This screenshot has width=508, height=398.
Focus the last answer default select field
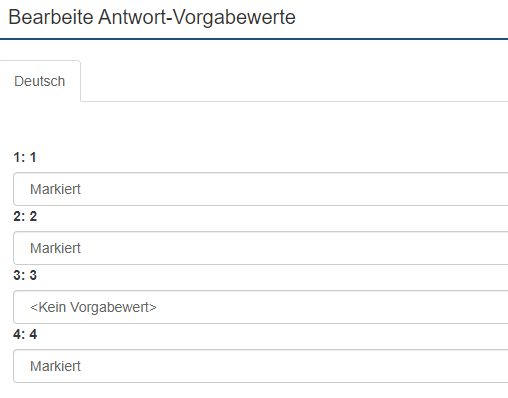pyautogui.click(x=261, y=366)
